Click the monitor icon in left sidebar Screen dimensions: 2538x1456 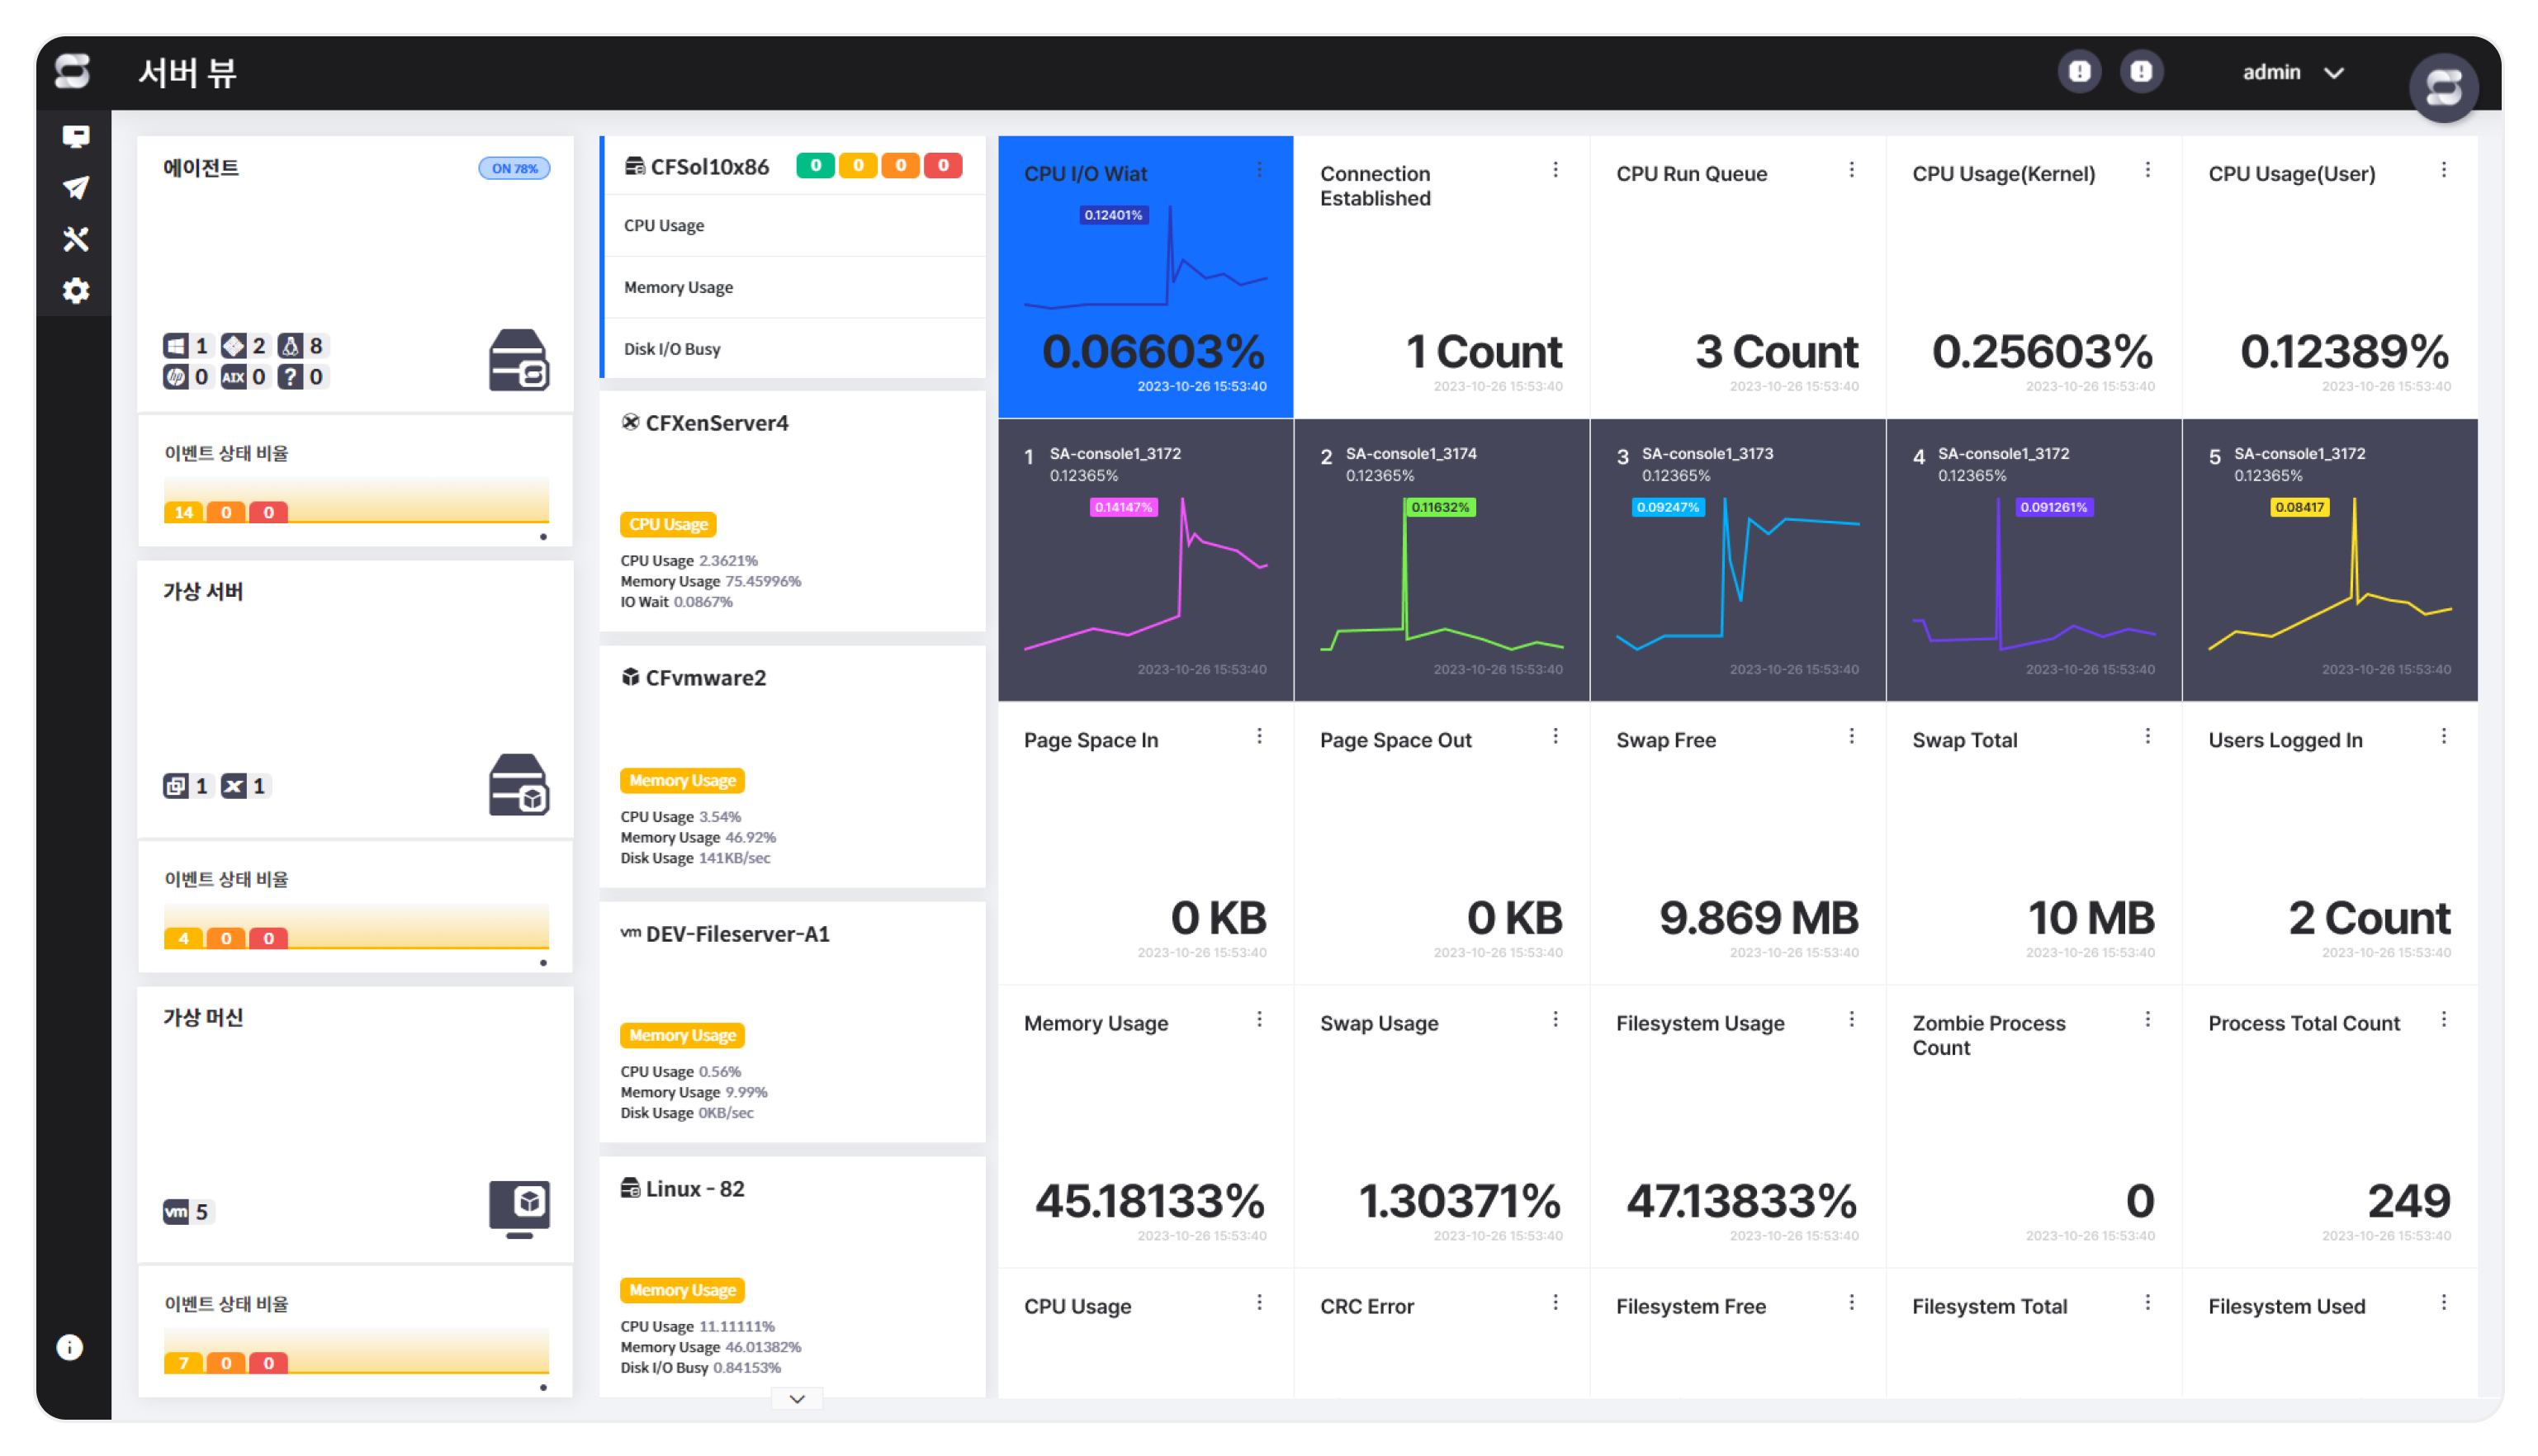[76, 136]
